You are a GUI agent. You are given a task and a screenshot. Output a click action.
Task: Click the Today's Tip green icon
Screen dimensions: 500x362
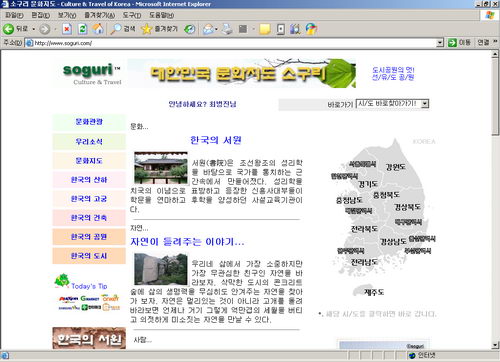(62, 280)
